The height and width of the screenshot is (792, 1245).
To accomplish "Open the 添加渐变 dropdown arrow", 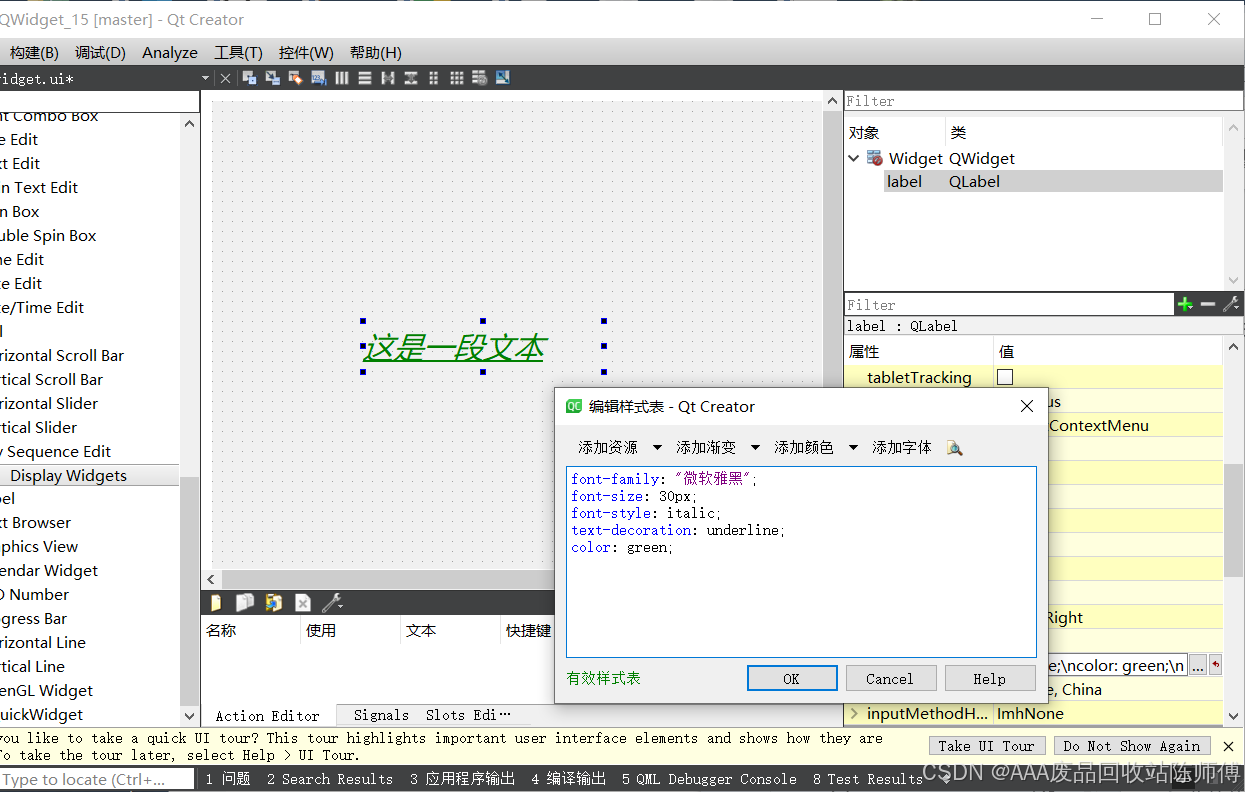I will [755, 447].
